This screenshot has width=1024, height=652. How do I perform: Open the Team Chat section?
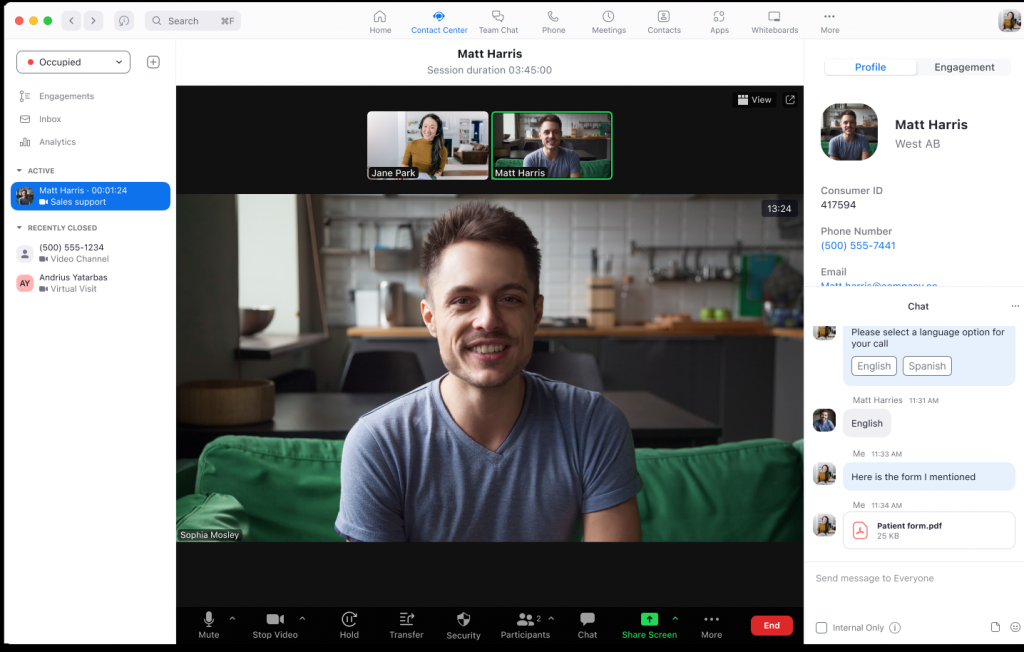[498, 21]
